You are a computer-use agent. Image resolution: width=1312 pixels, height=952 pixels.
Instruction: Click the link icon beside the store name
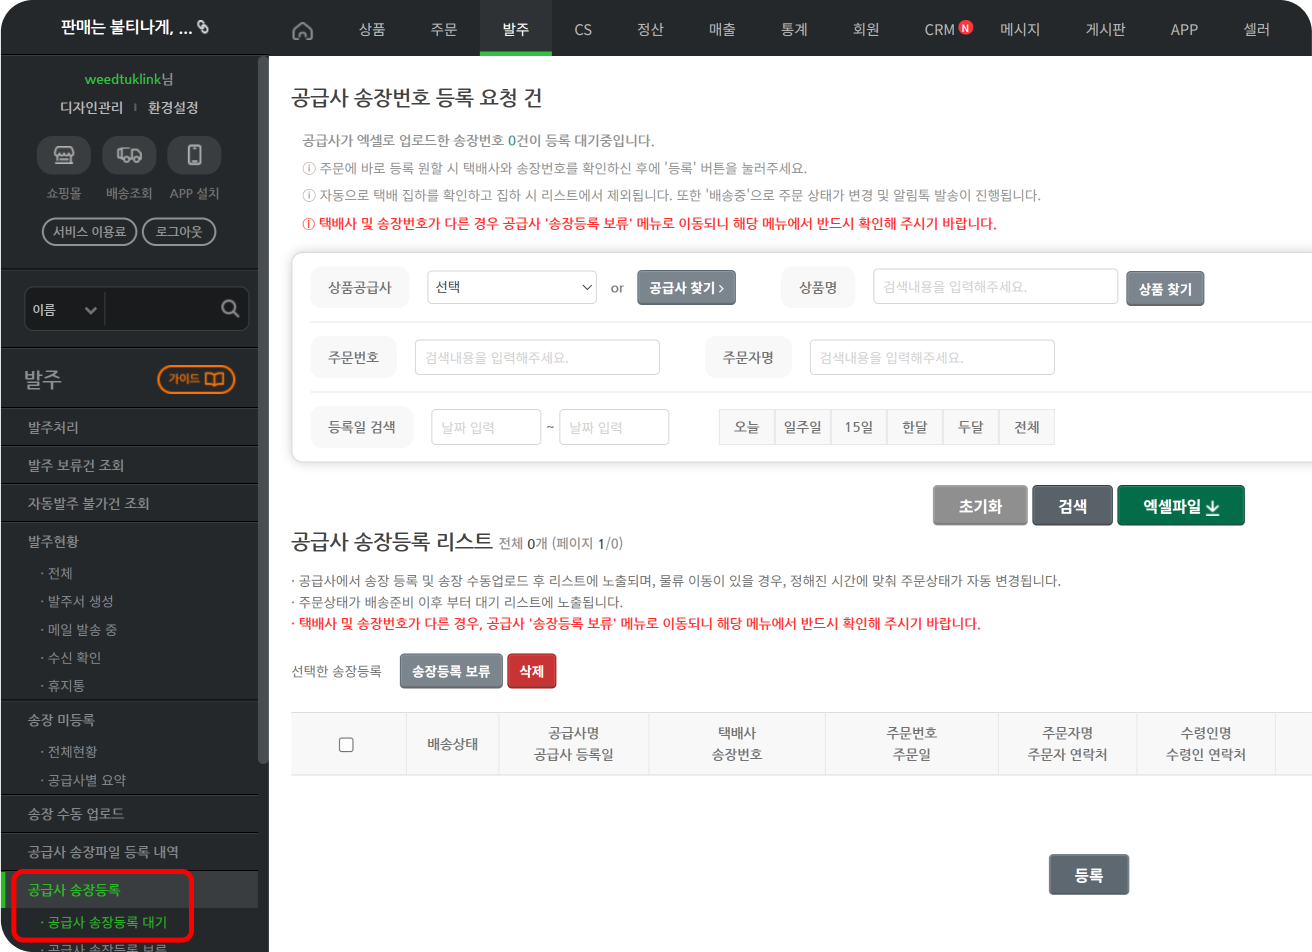pos(203,28)
